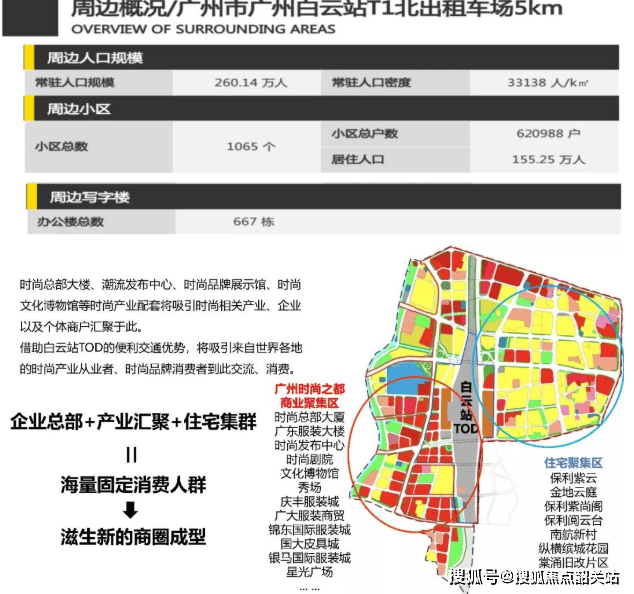Click the red '商业聚集区' label
634x594 pixels.
[309, 403]
